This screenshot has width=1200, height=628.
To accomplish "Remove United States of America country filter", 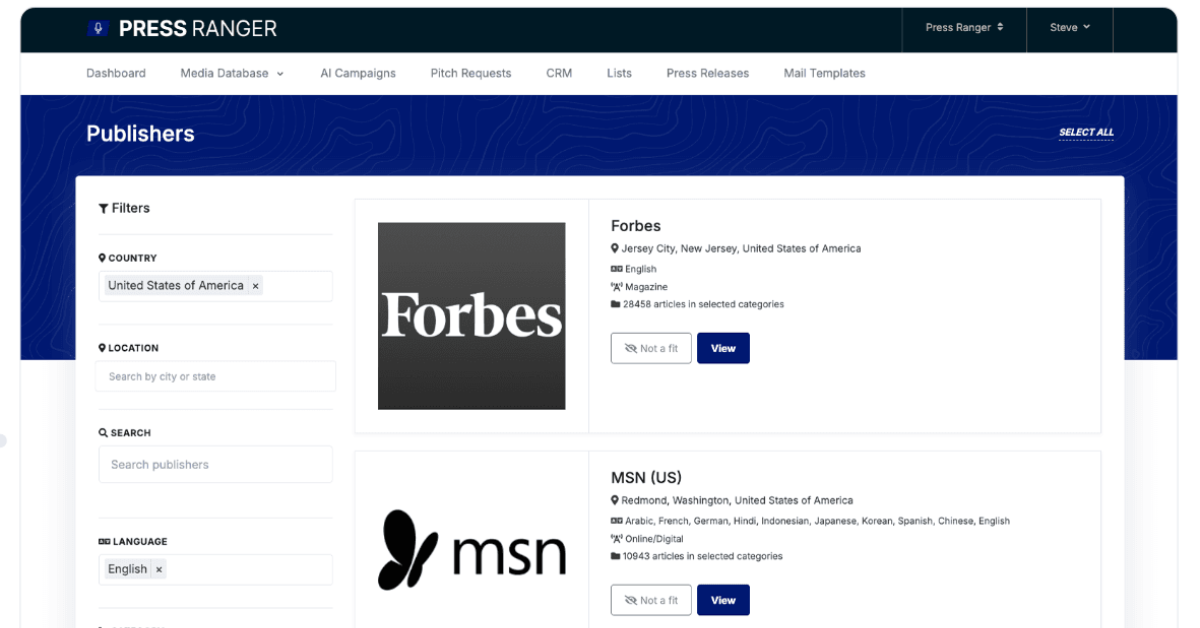I will 255,286.
